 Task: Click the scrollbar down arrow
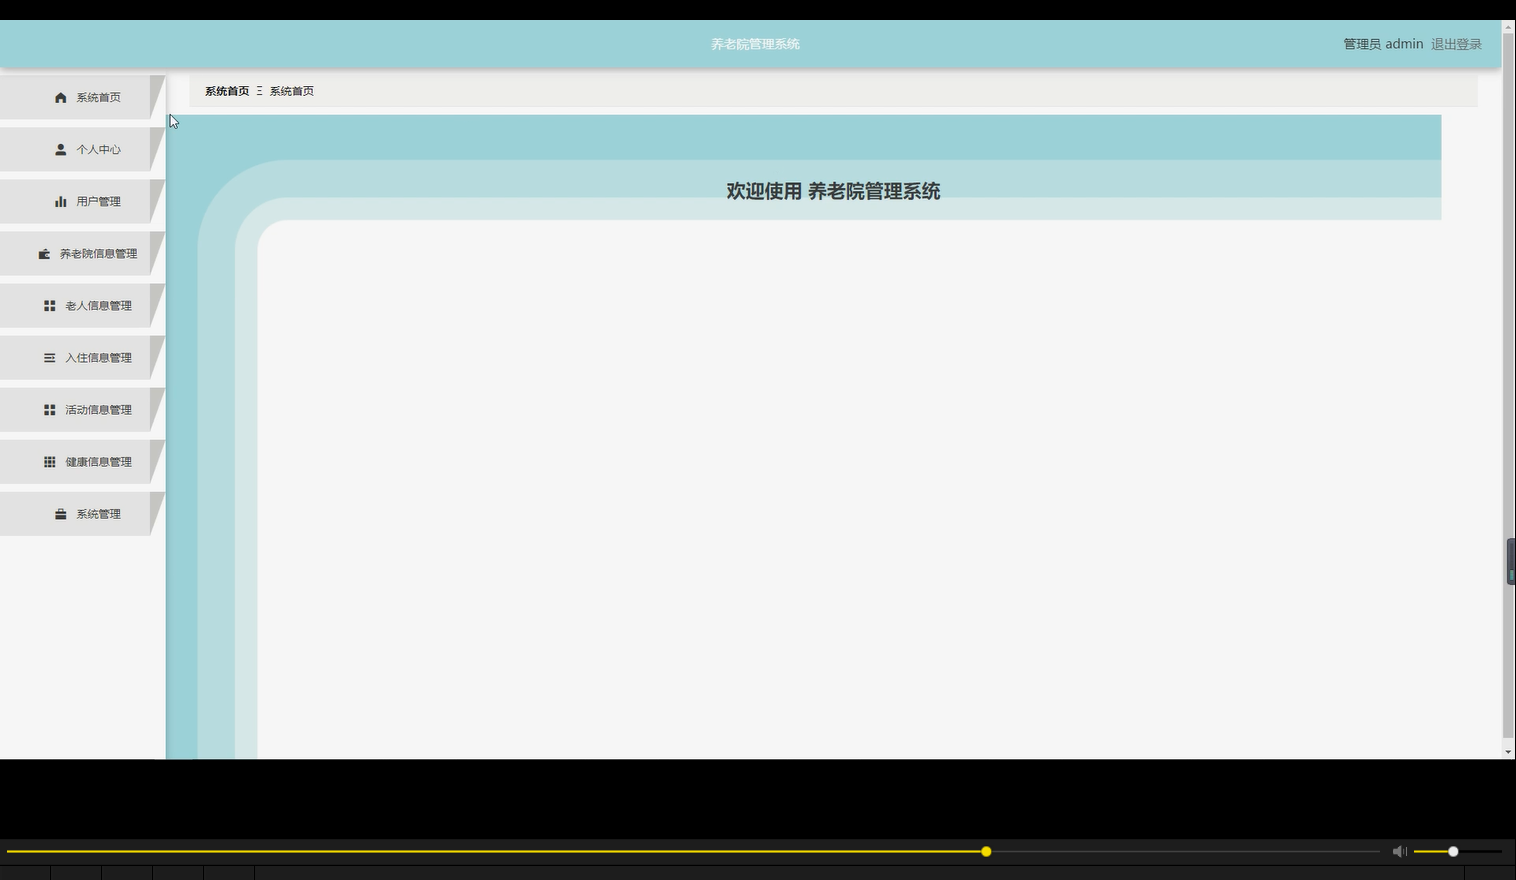tap(1508, 752)
